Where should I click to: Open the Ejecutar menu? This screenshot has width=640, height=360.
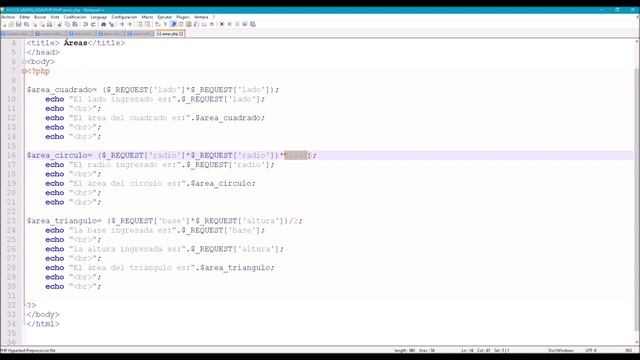pyautogui.click(x=165, y=17)
